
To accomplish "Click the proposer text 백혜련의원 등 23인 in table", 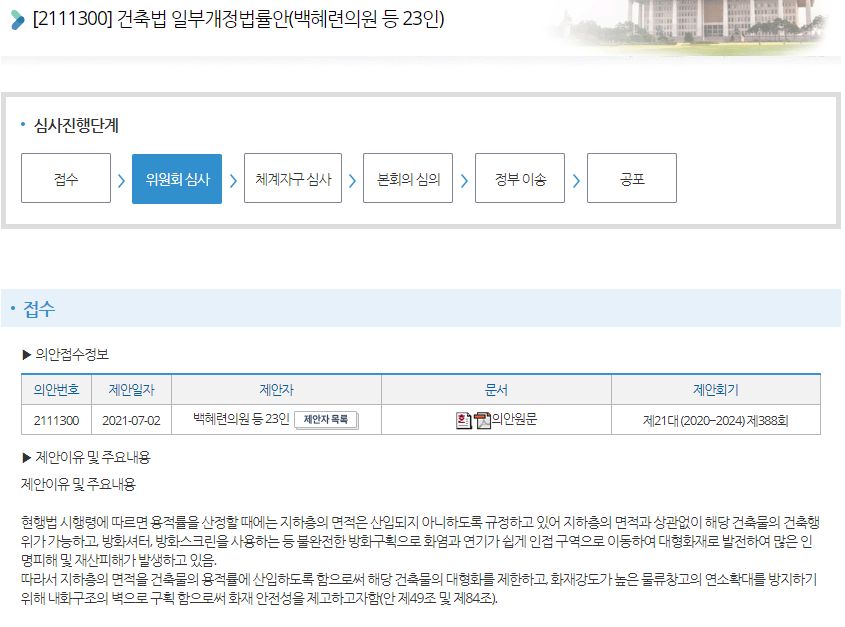I will [x=241, y=419].
